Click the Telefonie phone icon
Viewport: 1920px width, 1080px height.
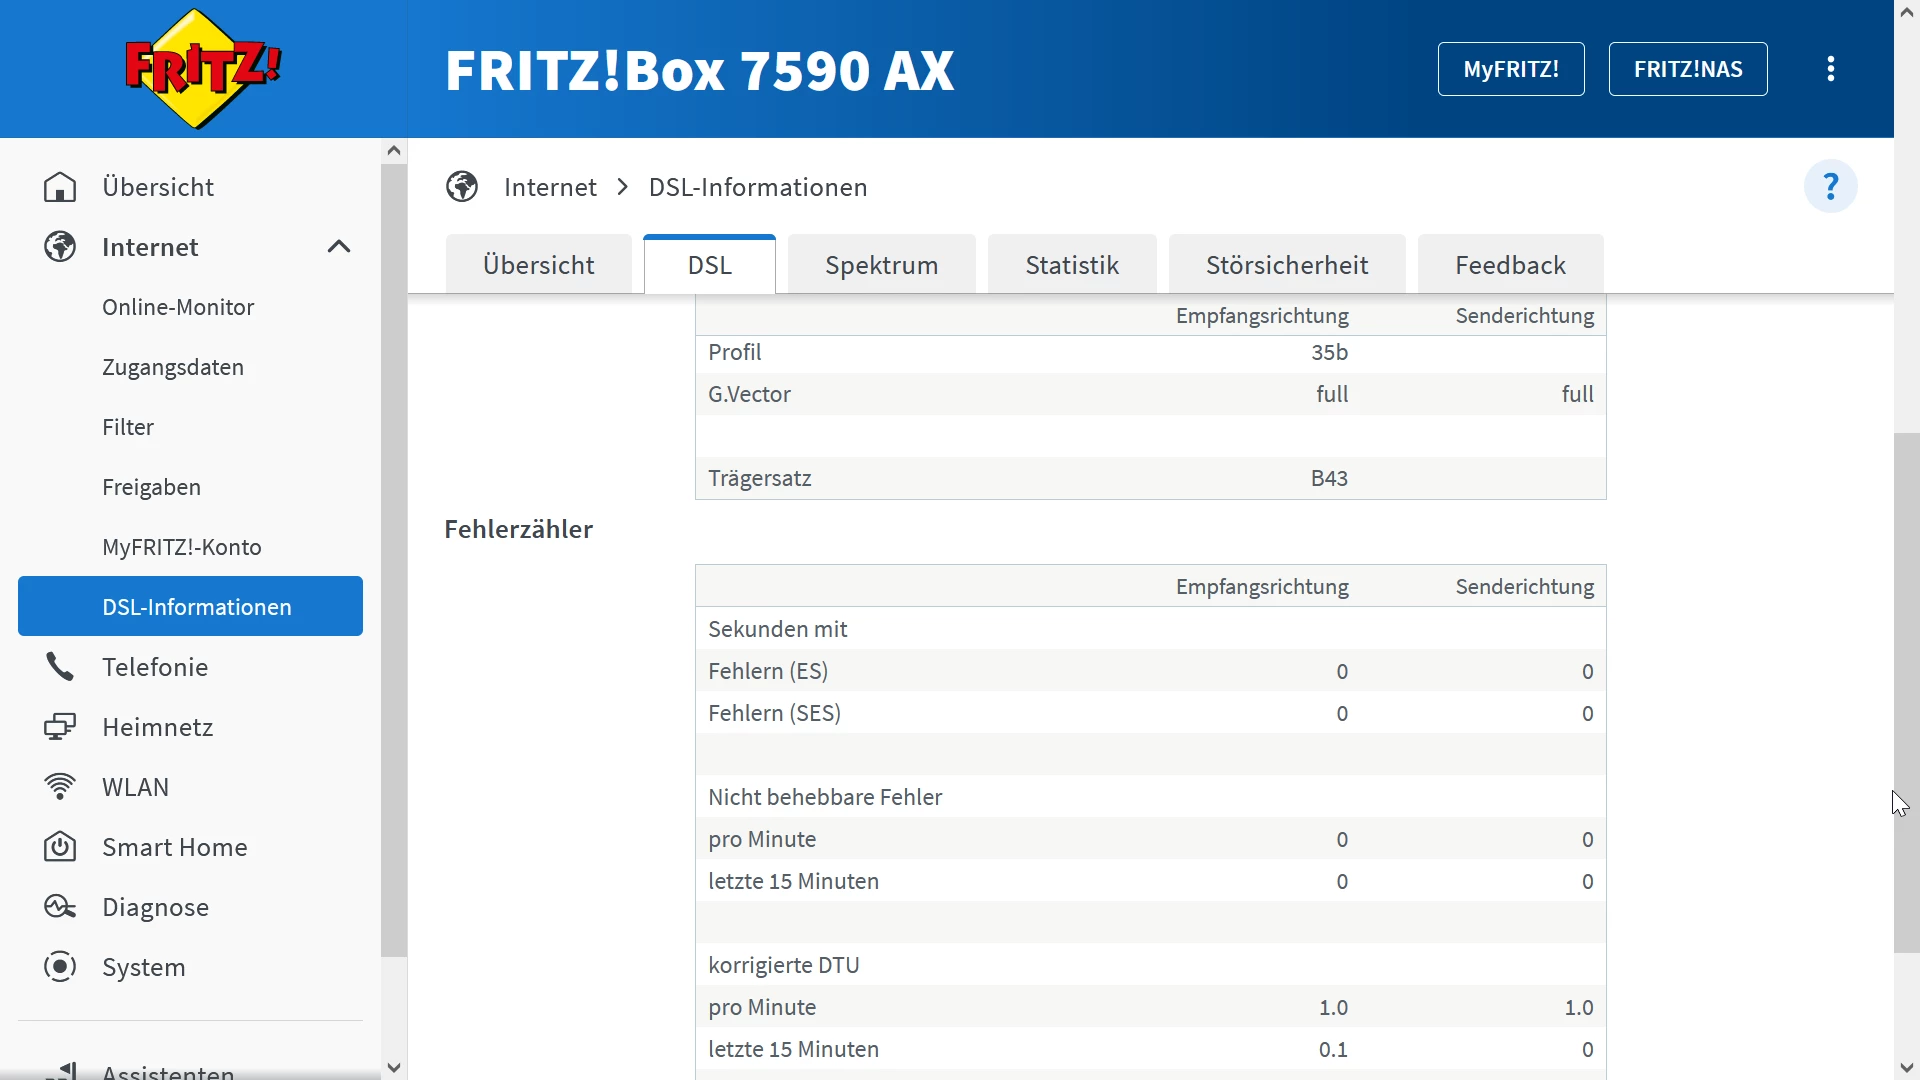pos(60,667)
